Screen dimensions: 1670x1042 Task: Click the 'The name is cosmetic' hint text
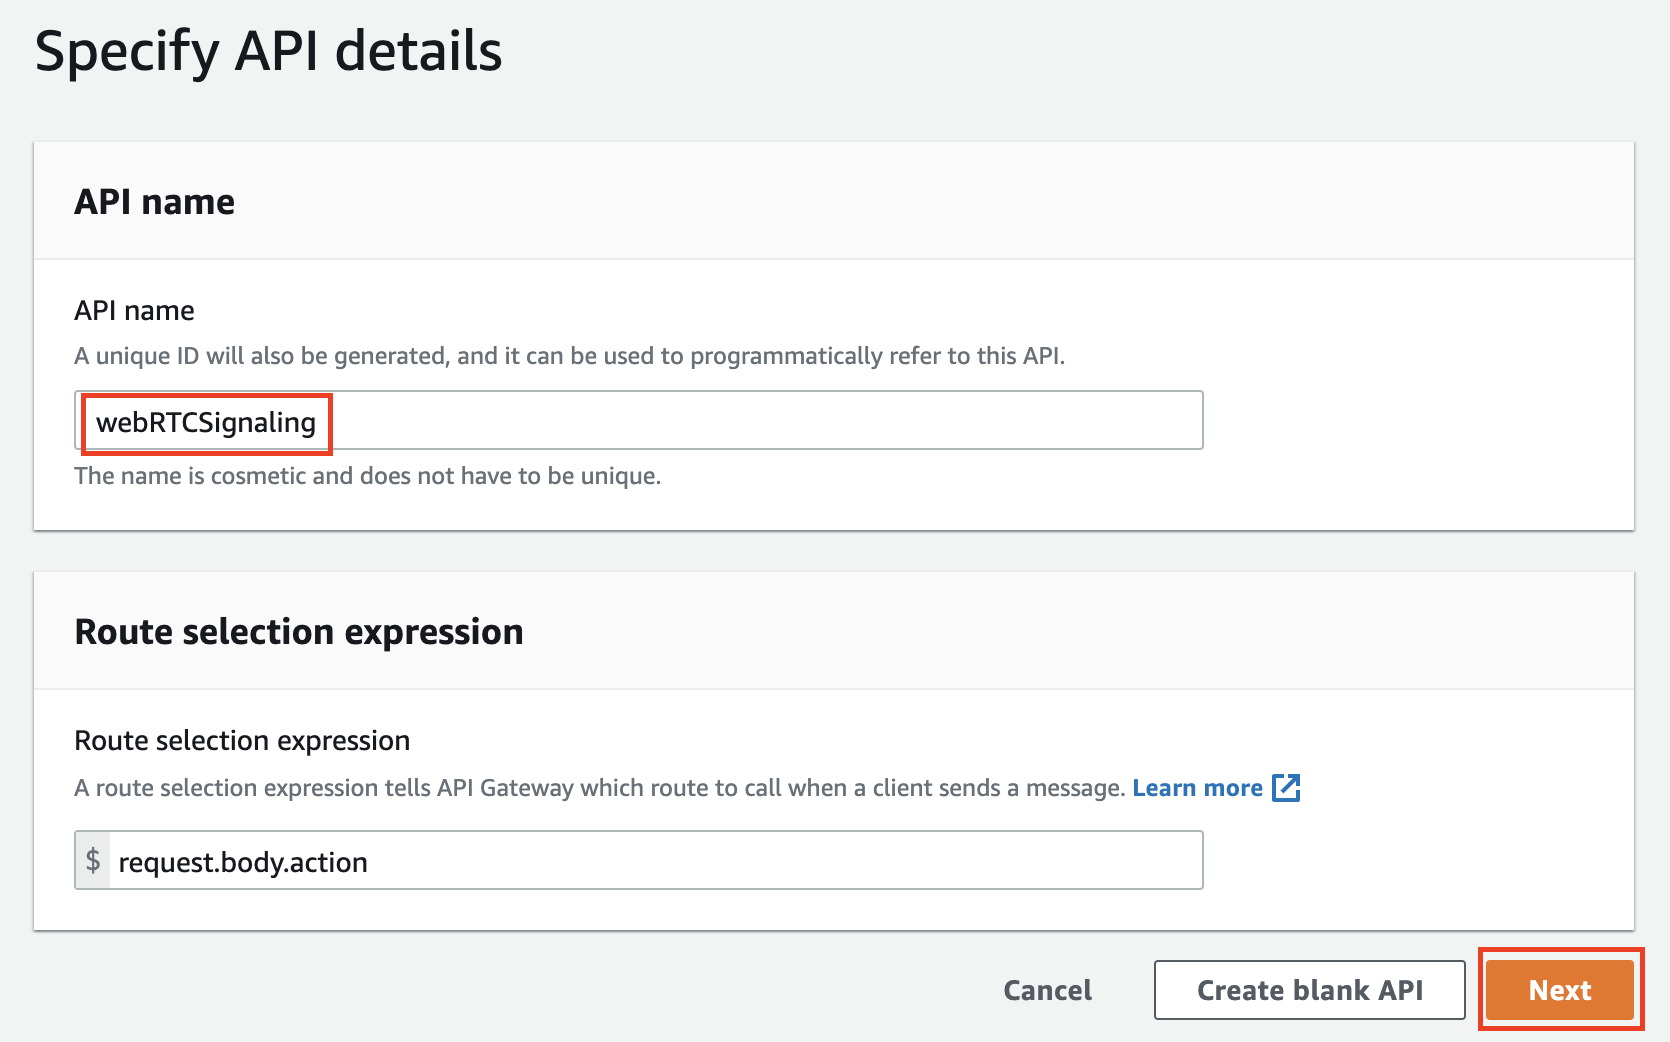click(x=367, y=476)
